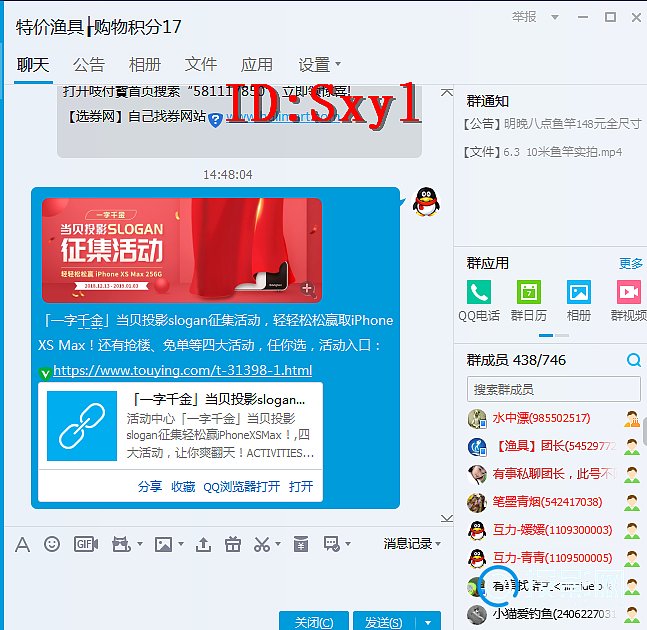Switch to 聊天 tab

pyautogui.click(x=33, y=65)
